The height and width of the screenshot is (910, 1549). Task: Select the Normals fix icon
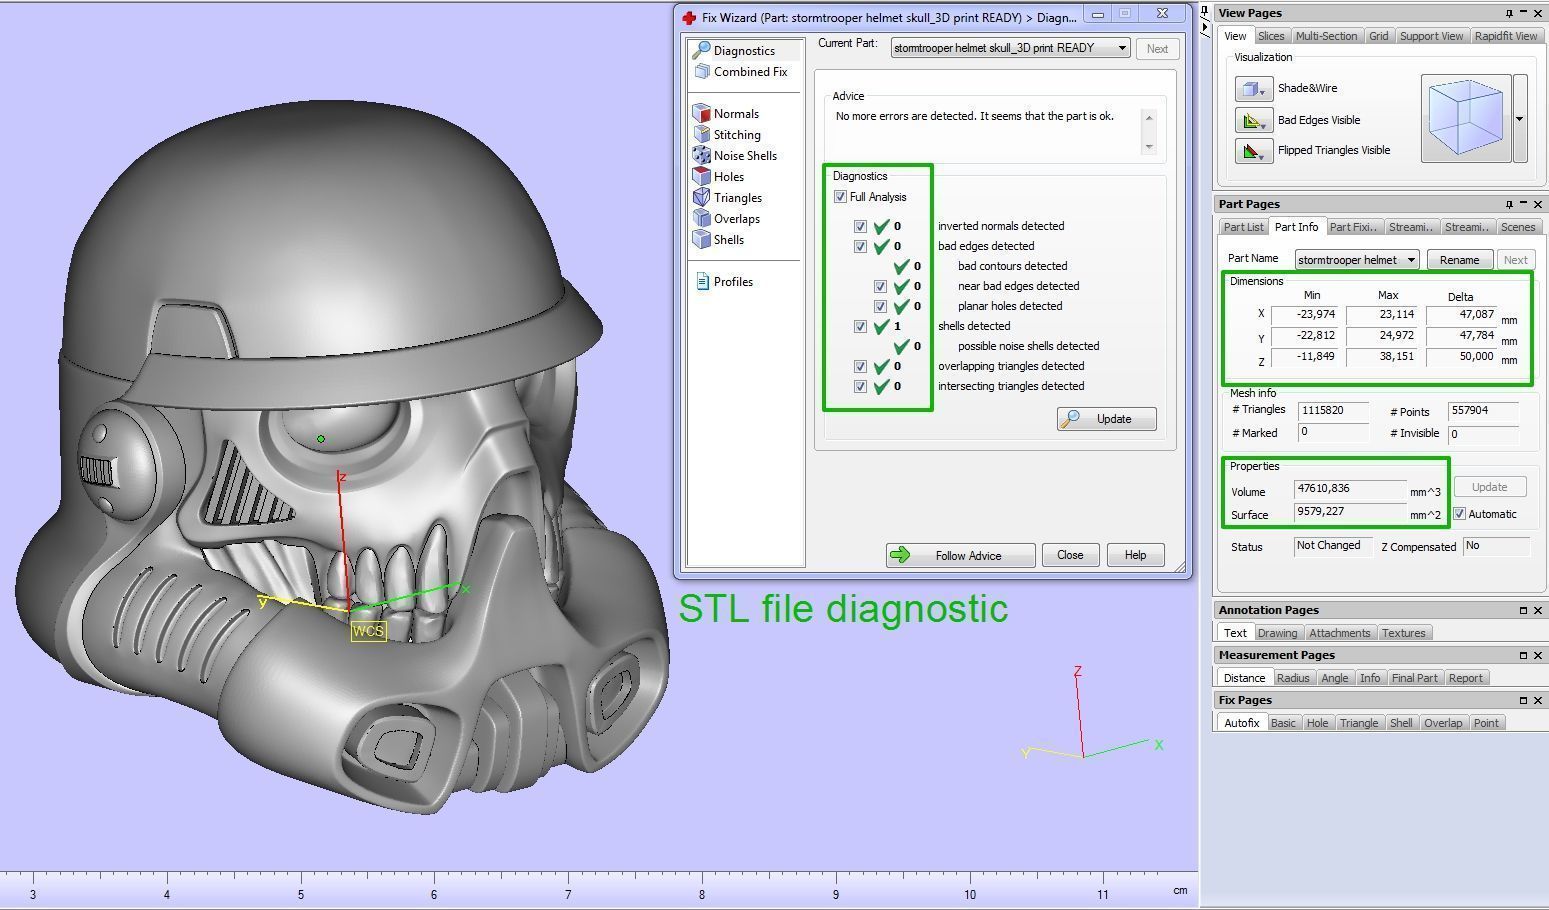(x=701, y=113)
